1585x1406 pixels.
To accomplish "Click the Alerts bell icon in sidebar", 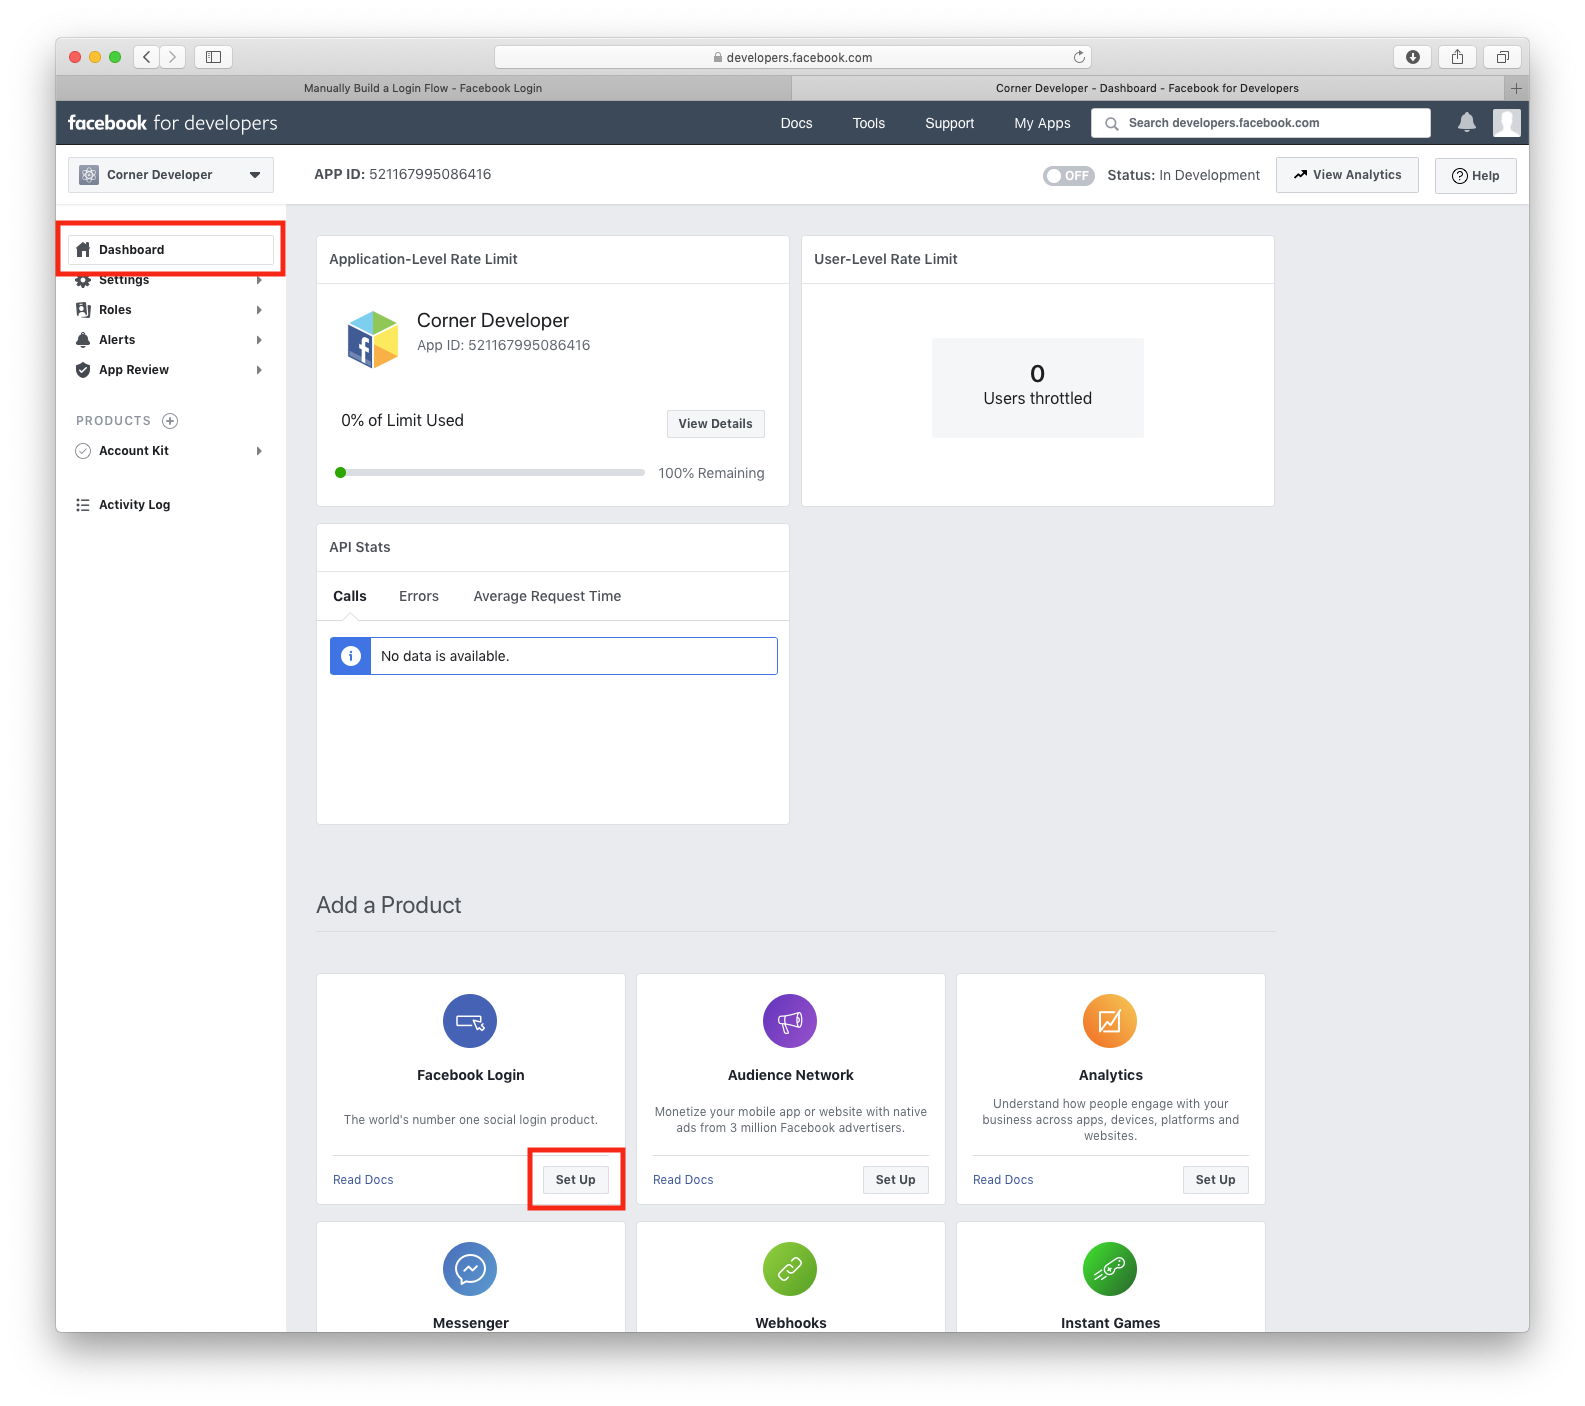I will [83, 340].
